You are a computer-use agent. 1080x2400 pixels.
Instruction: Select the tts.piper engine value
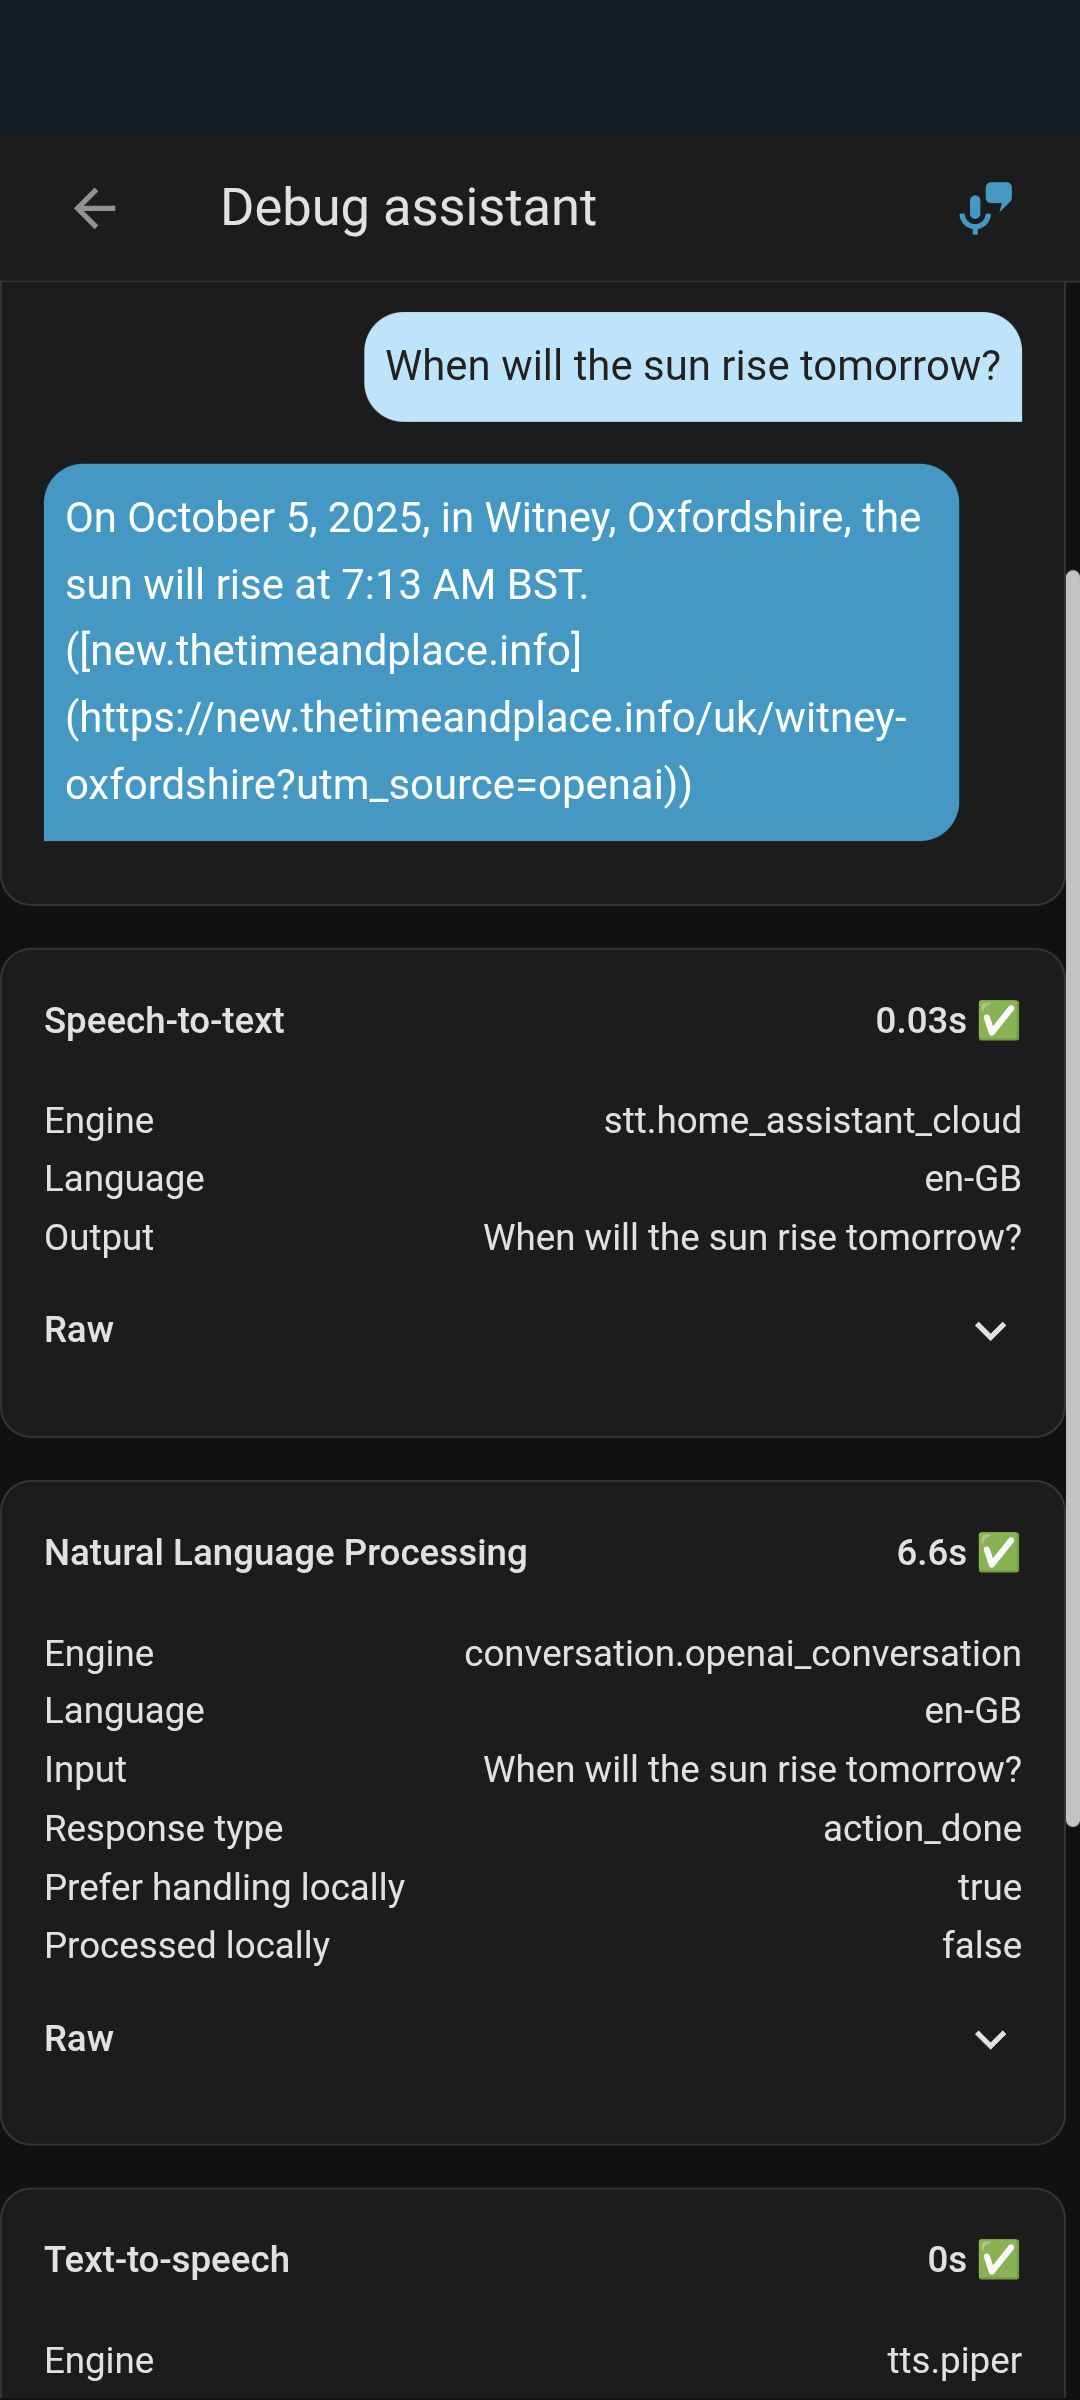coord(954,2361)
